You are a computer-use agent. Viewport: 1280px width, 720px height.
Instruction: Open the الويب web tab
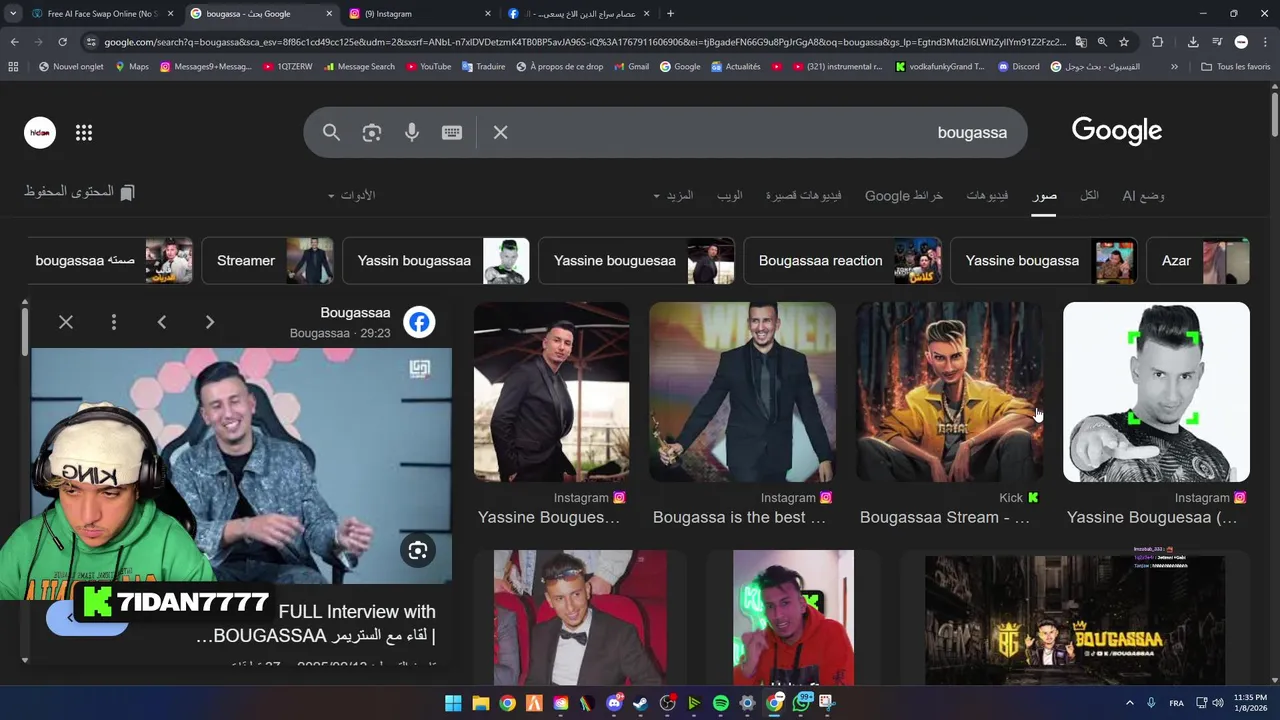click(730, 195)
